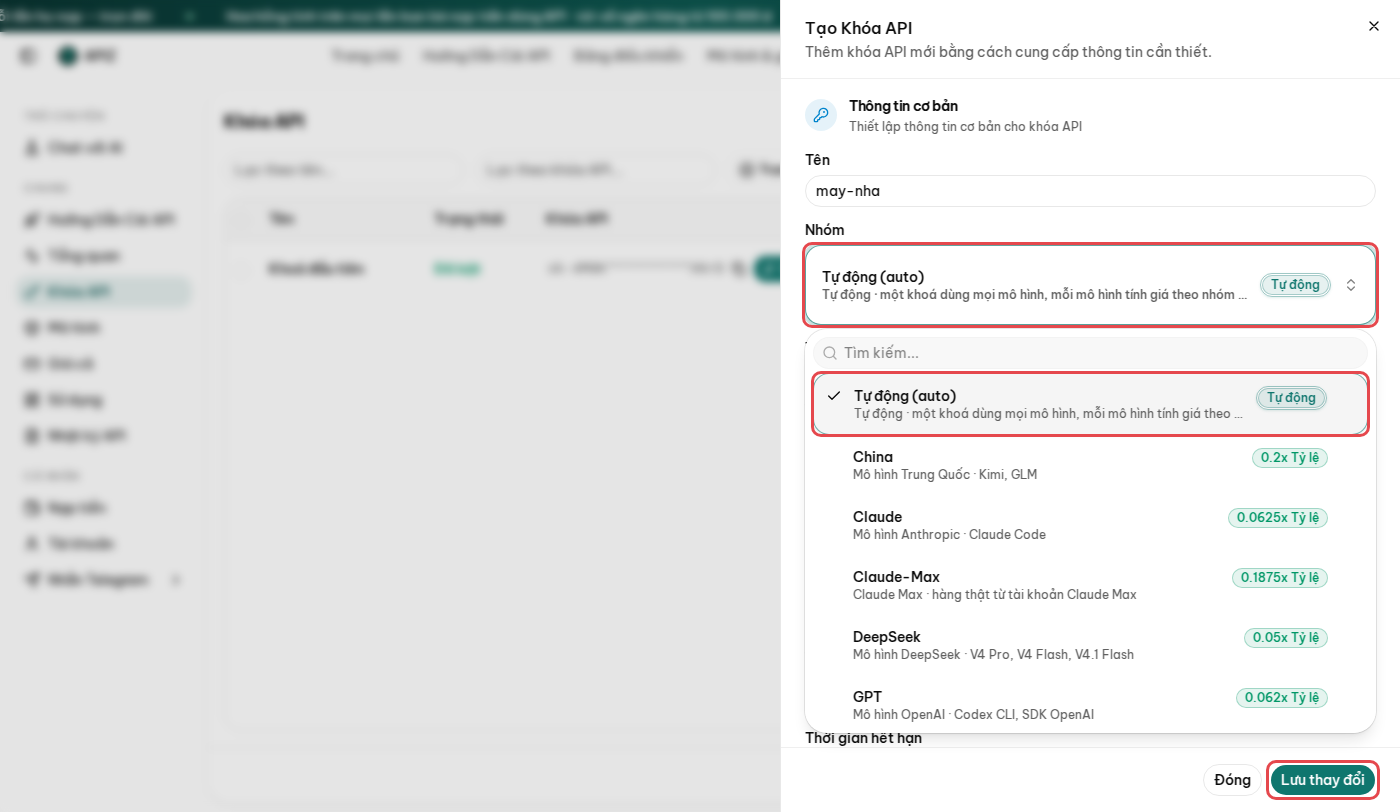Click the up-down chevron in Nhóm selector

(x=1351, y=285)
